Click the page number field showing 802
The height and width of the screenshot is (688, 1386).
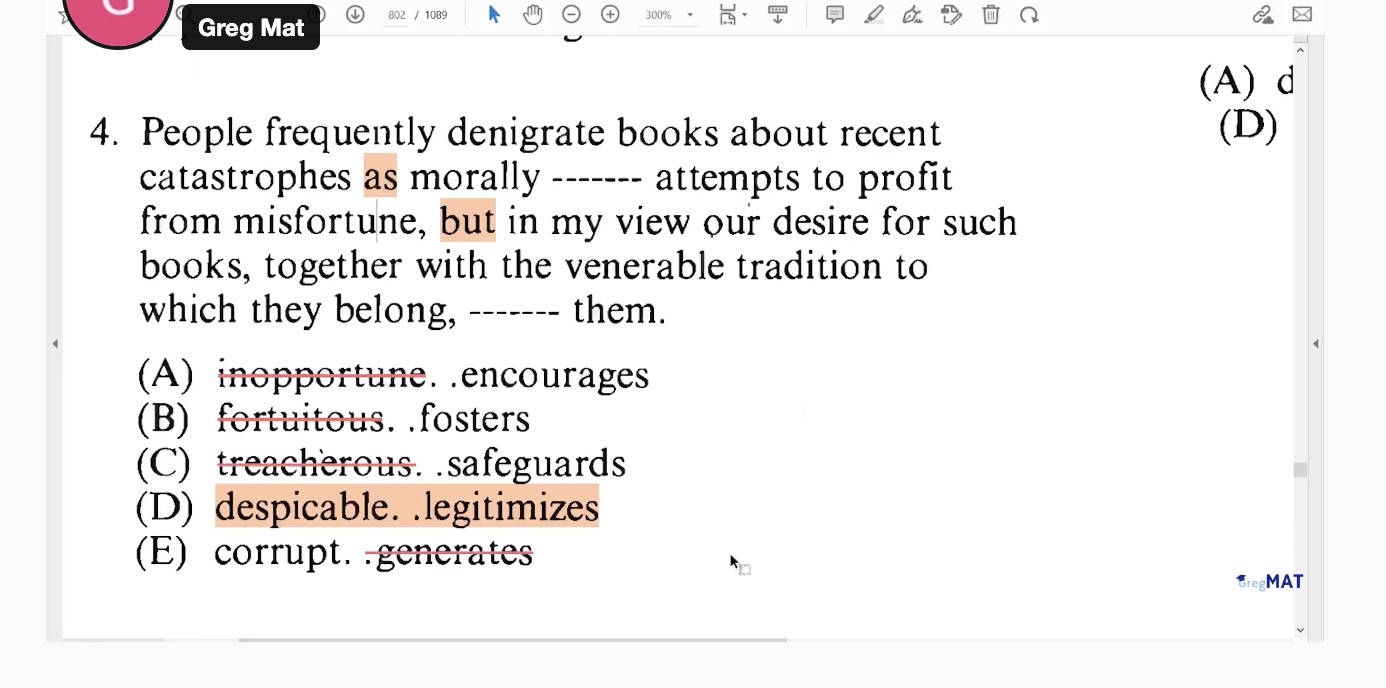tap(397, 15)
